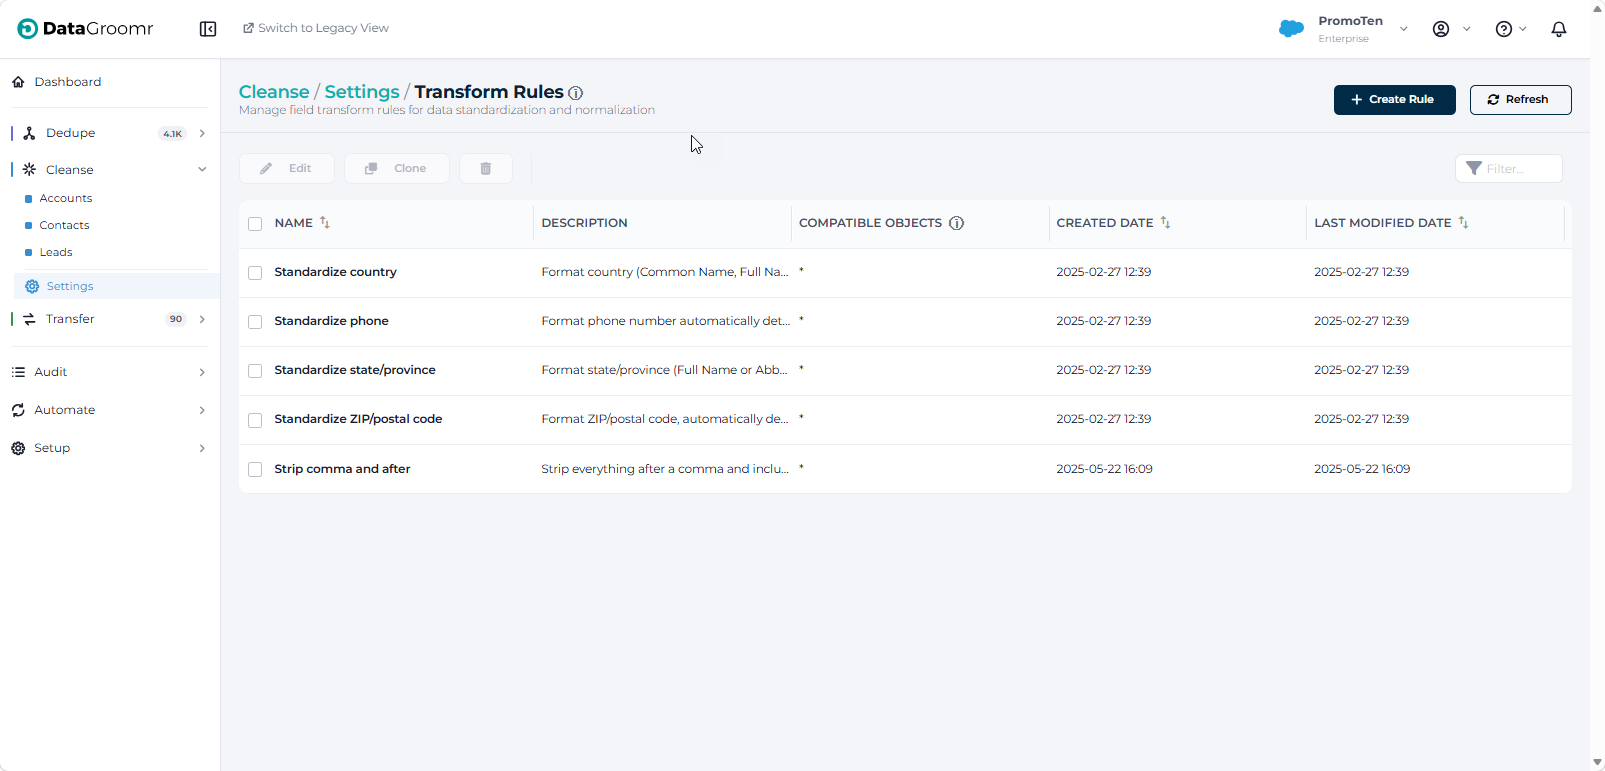Switch to Legacy View link
Image resolution: width=1605 pixels, height=771 pixels.
(316, 28)
